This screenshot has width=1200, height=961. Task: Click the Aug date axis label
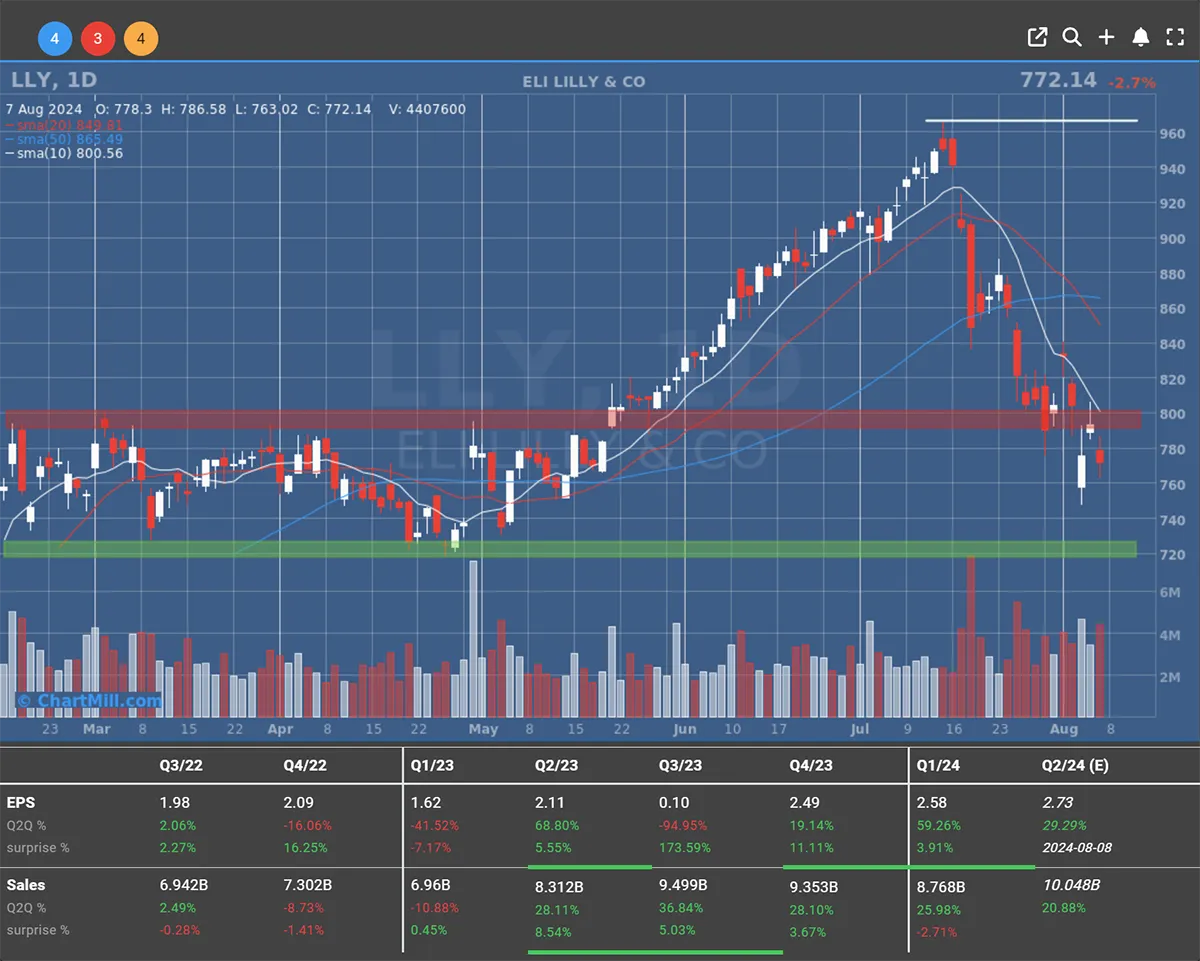[x=1062, y=729]
